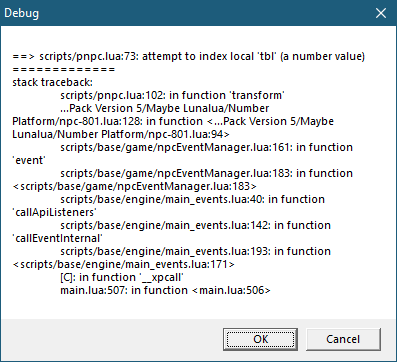Click the OK button
This screenshot has width=397, height=362.
[260, 339]
